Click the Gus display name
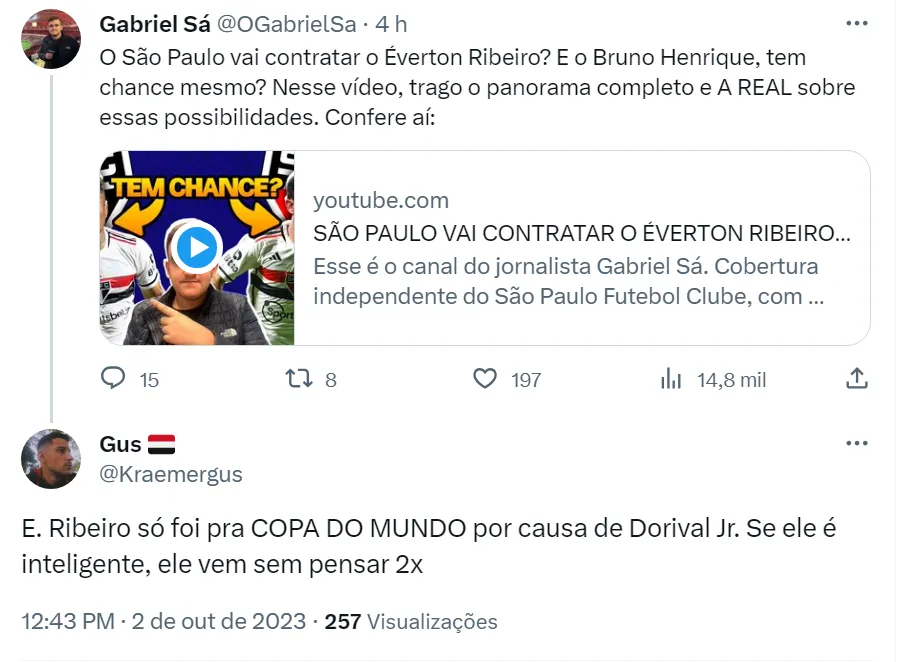 pyautogui.click(x=120, y=445)
